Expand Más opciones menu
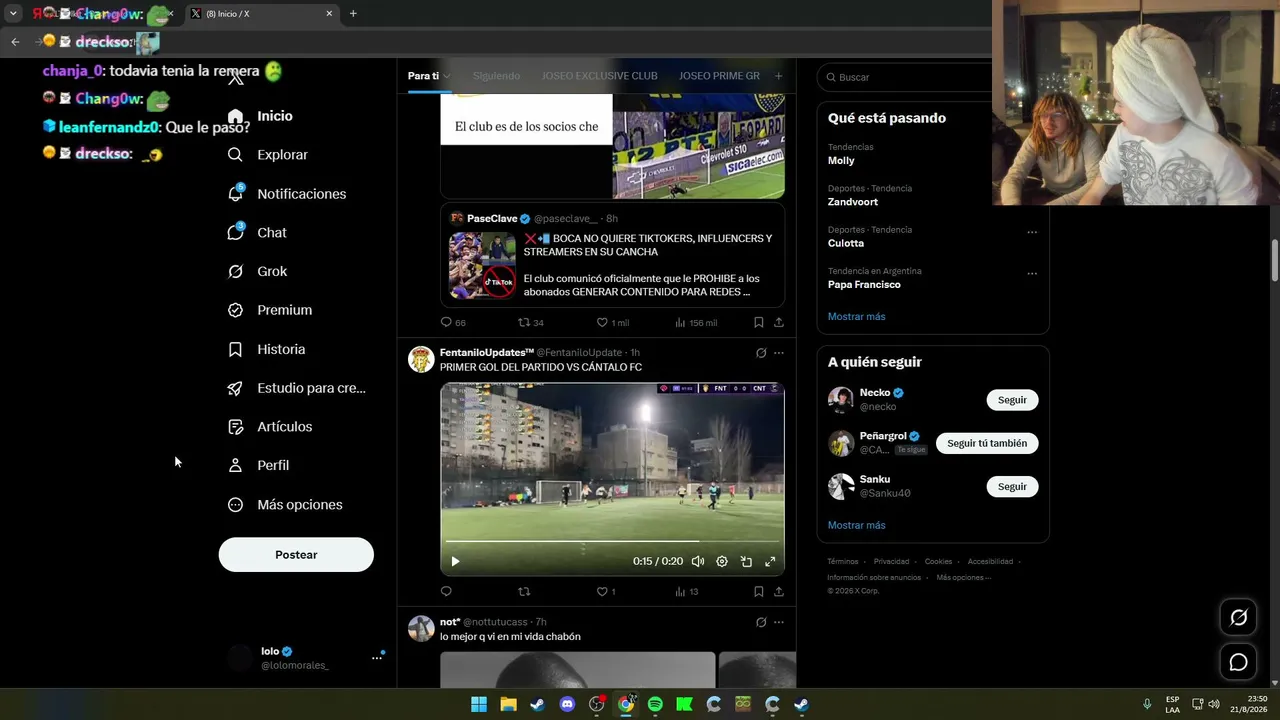This screenshot has height=720, width=1280. click(x=285, y=505)
